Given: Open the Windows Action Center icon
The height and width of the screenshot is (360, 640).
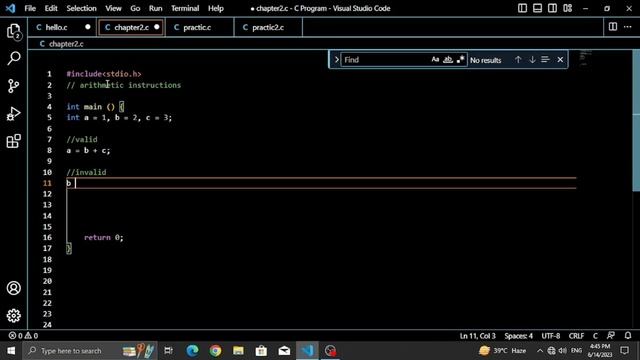Looking at the screenshot, I should pos(624,351).
